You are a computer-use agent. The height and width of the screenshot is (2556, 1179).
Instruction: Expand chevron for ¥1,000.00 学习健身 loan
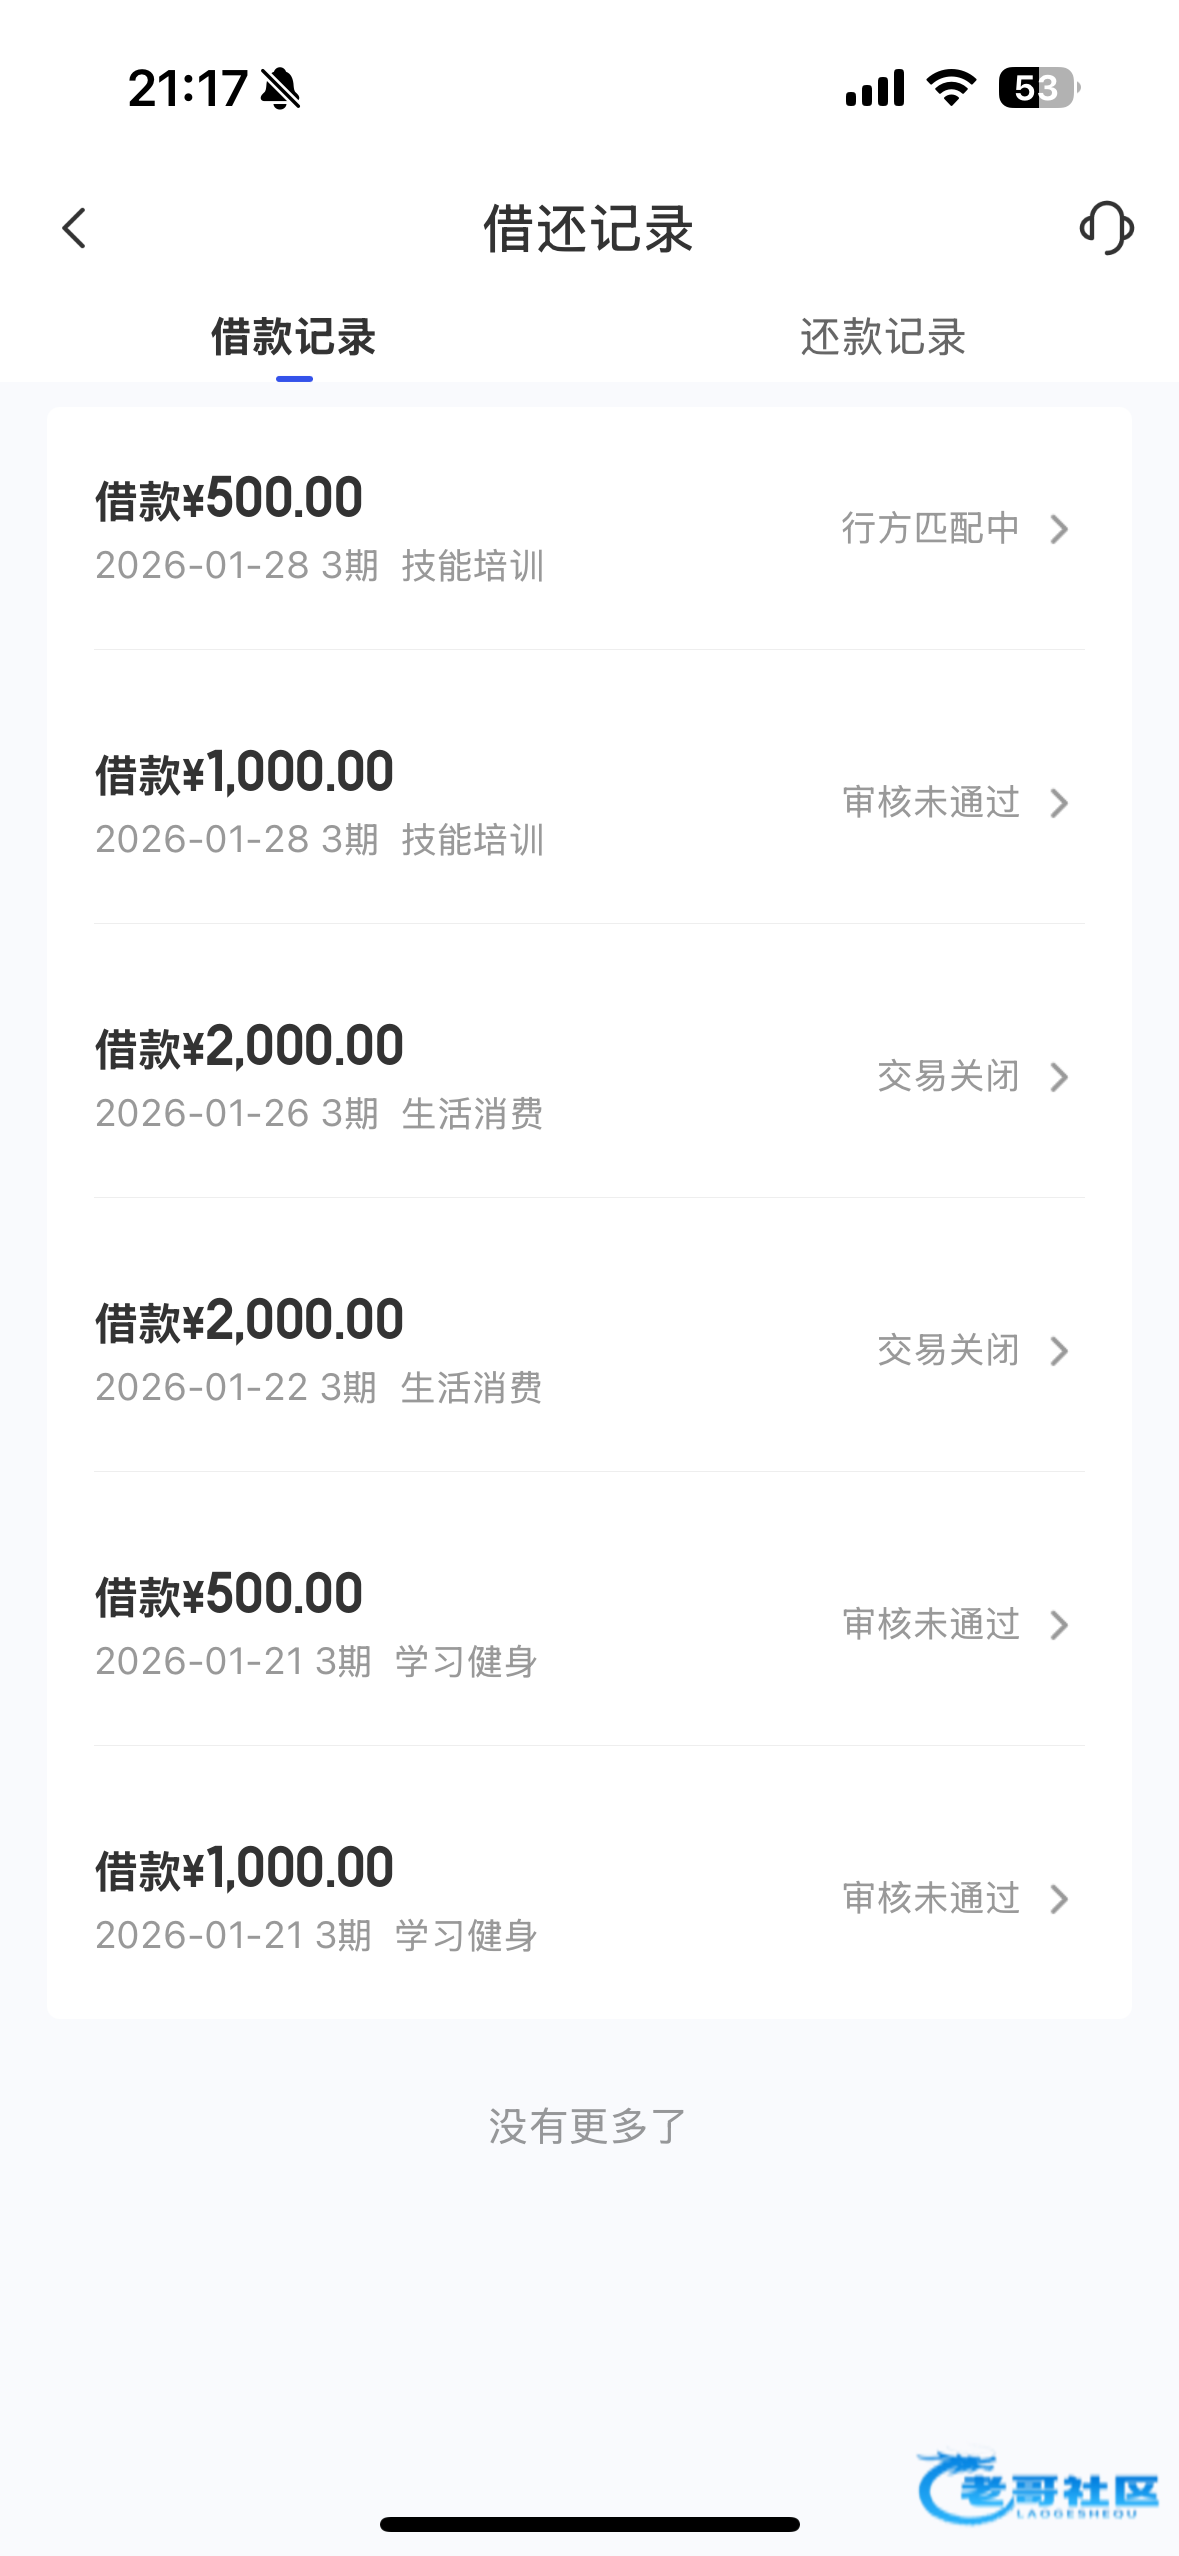point(1060,1899)
